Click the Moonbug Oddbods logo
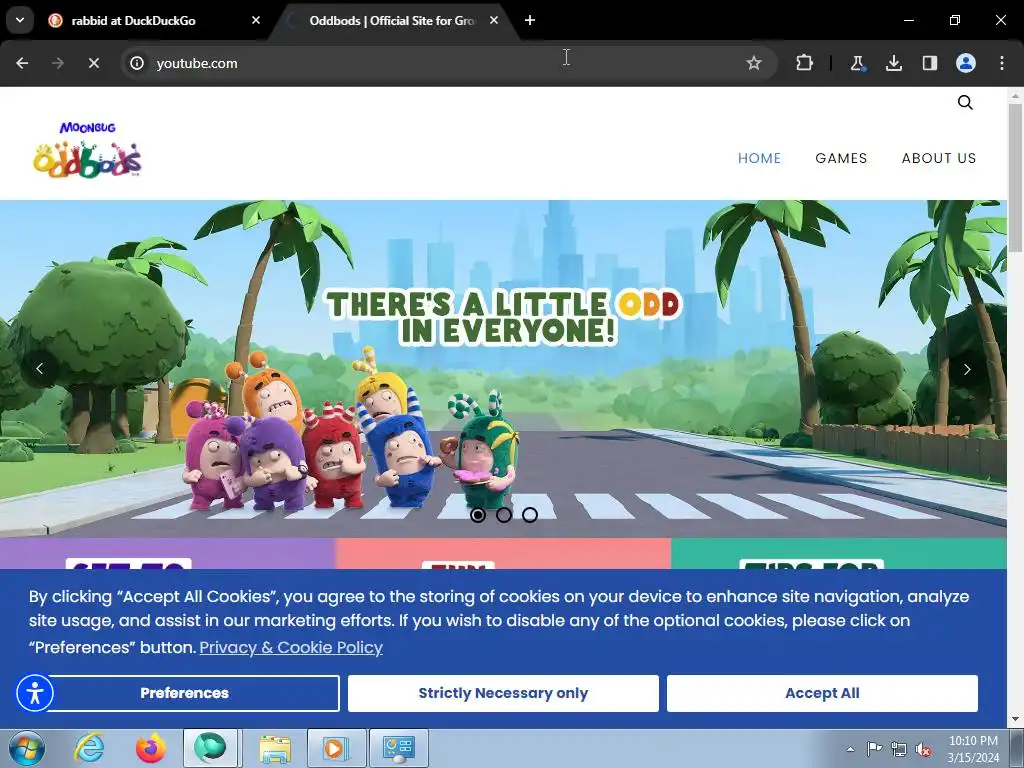 pos(87,149)
